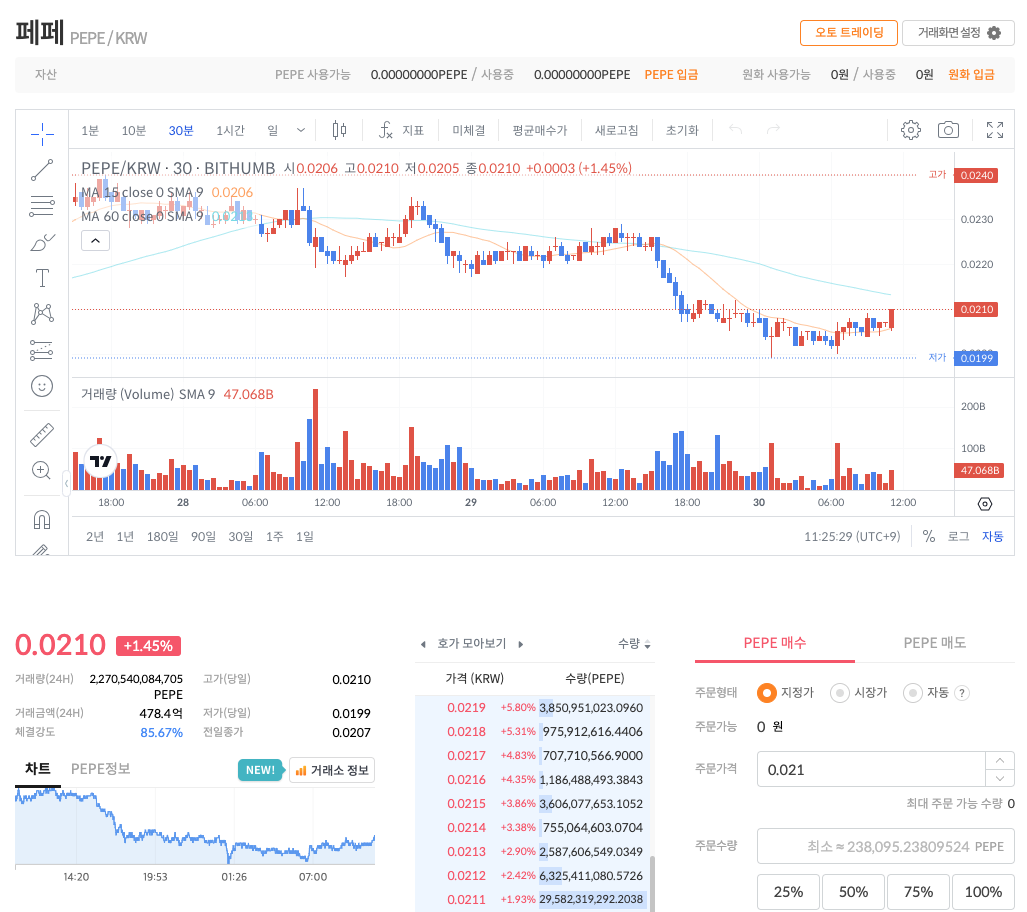Open candlestick chart style selector
The width and height of the screenshot is (1027, 912).
click(x=339, y=130)
